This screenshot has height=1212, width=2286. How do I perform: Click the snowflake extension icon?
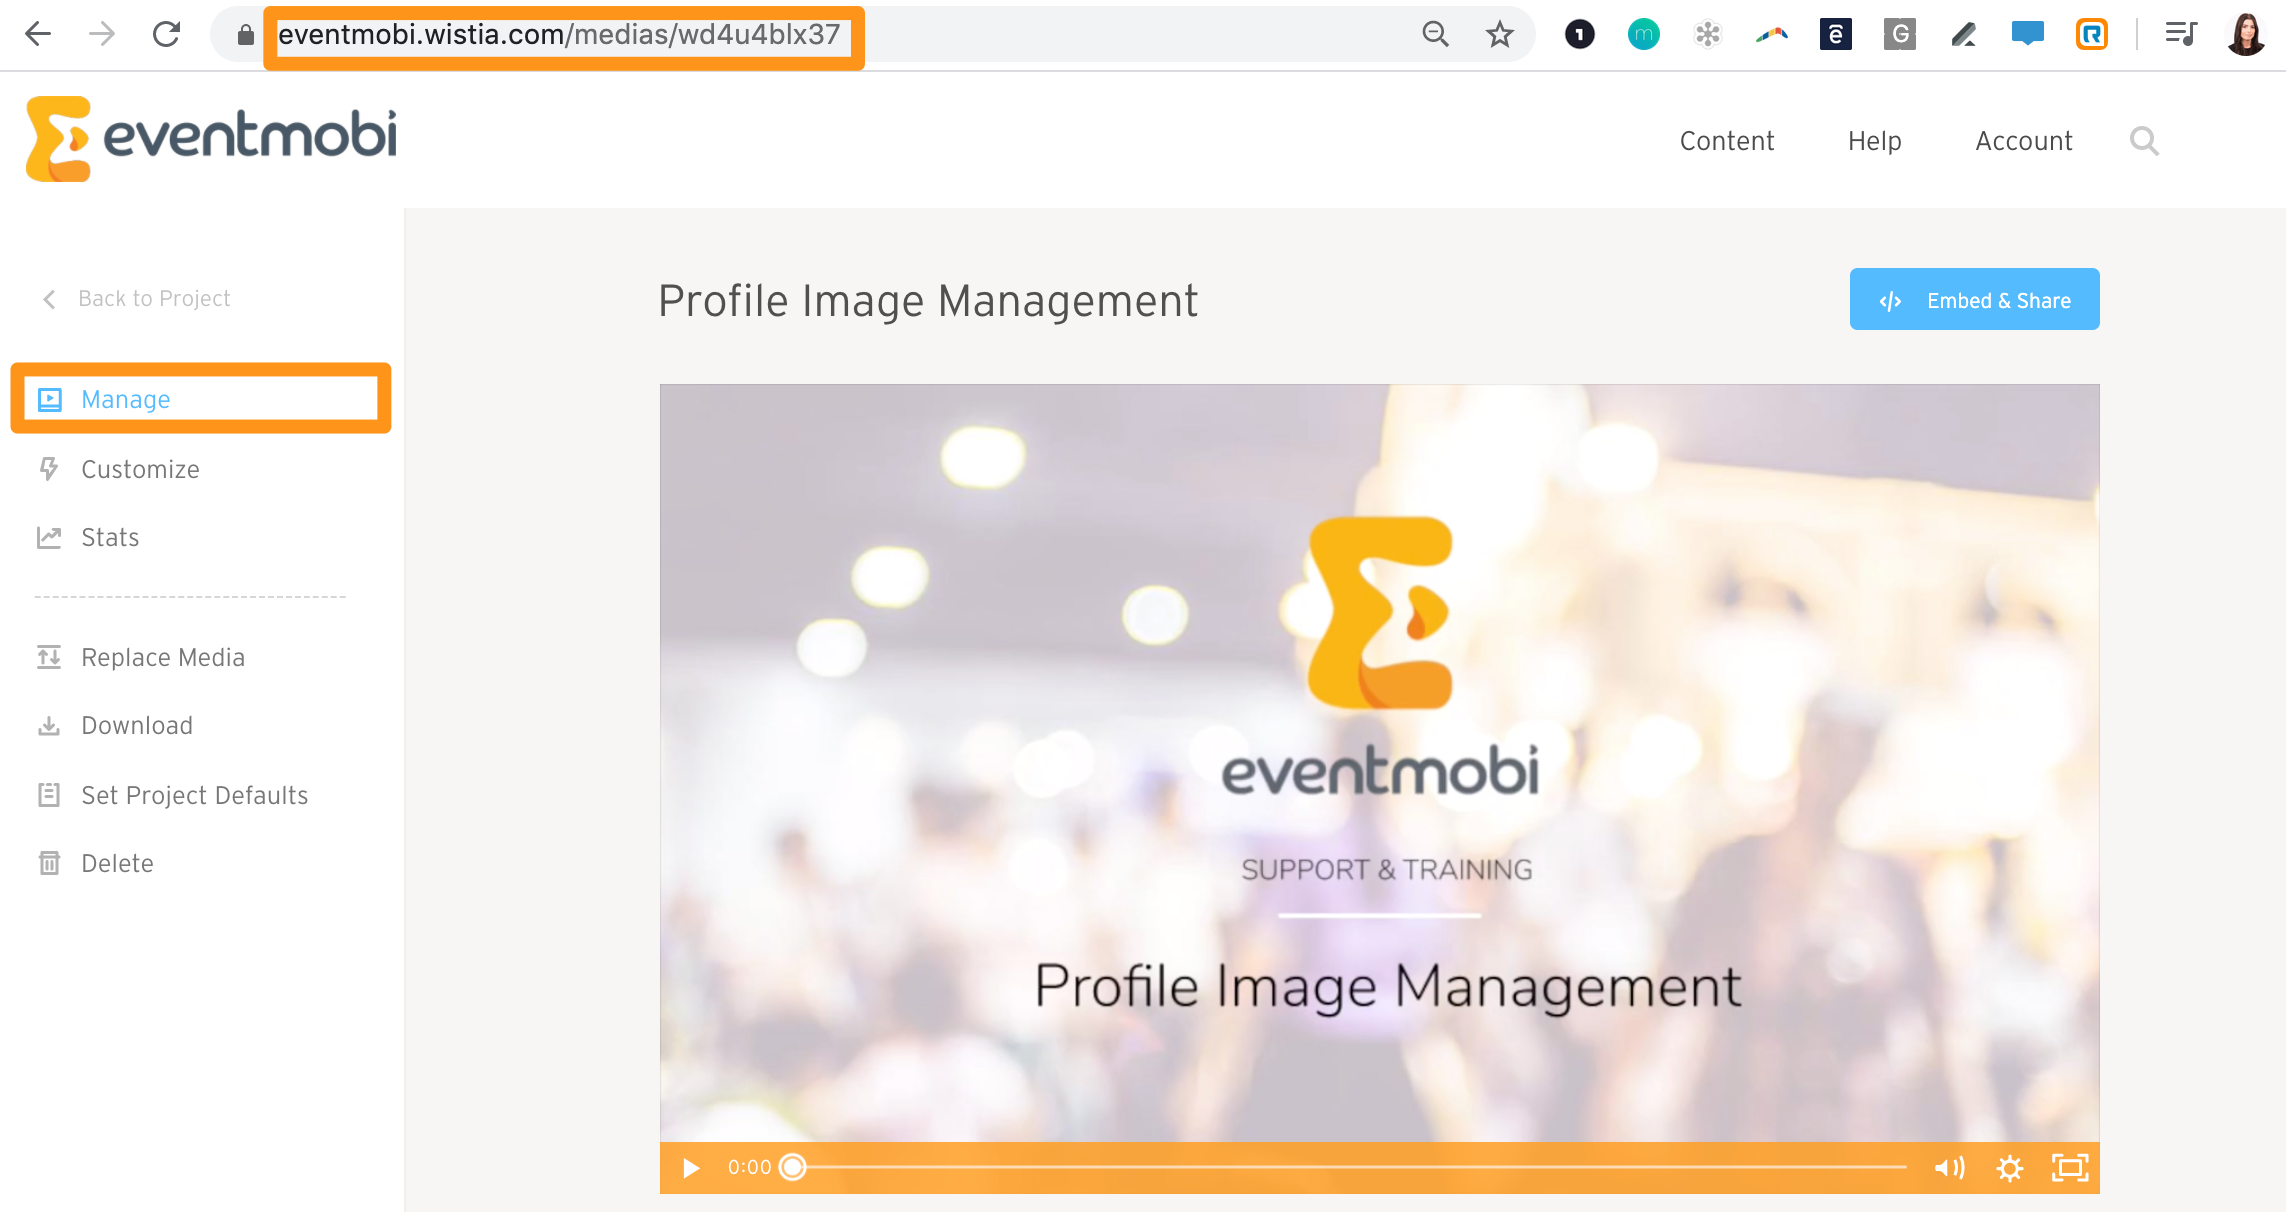pyautogui.click(x=1707, y=35)
